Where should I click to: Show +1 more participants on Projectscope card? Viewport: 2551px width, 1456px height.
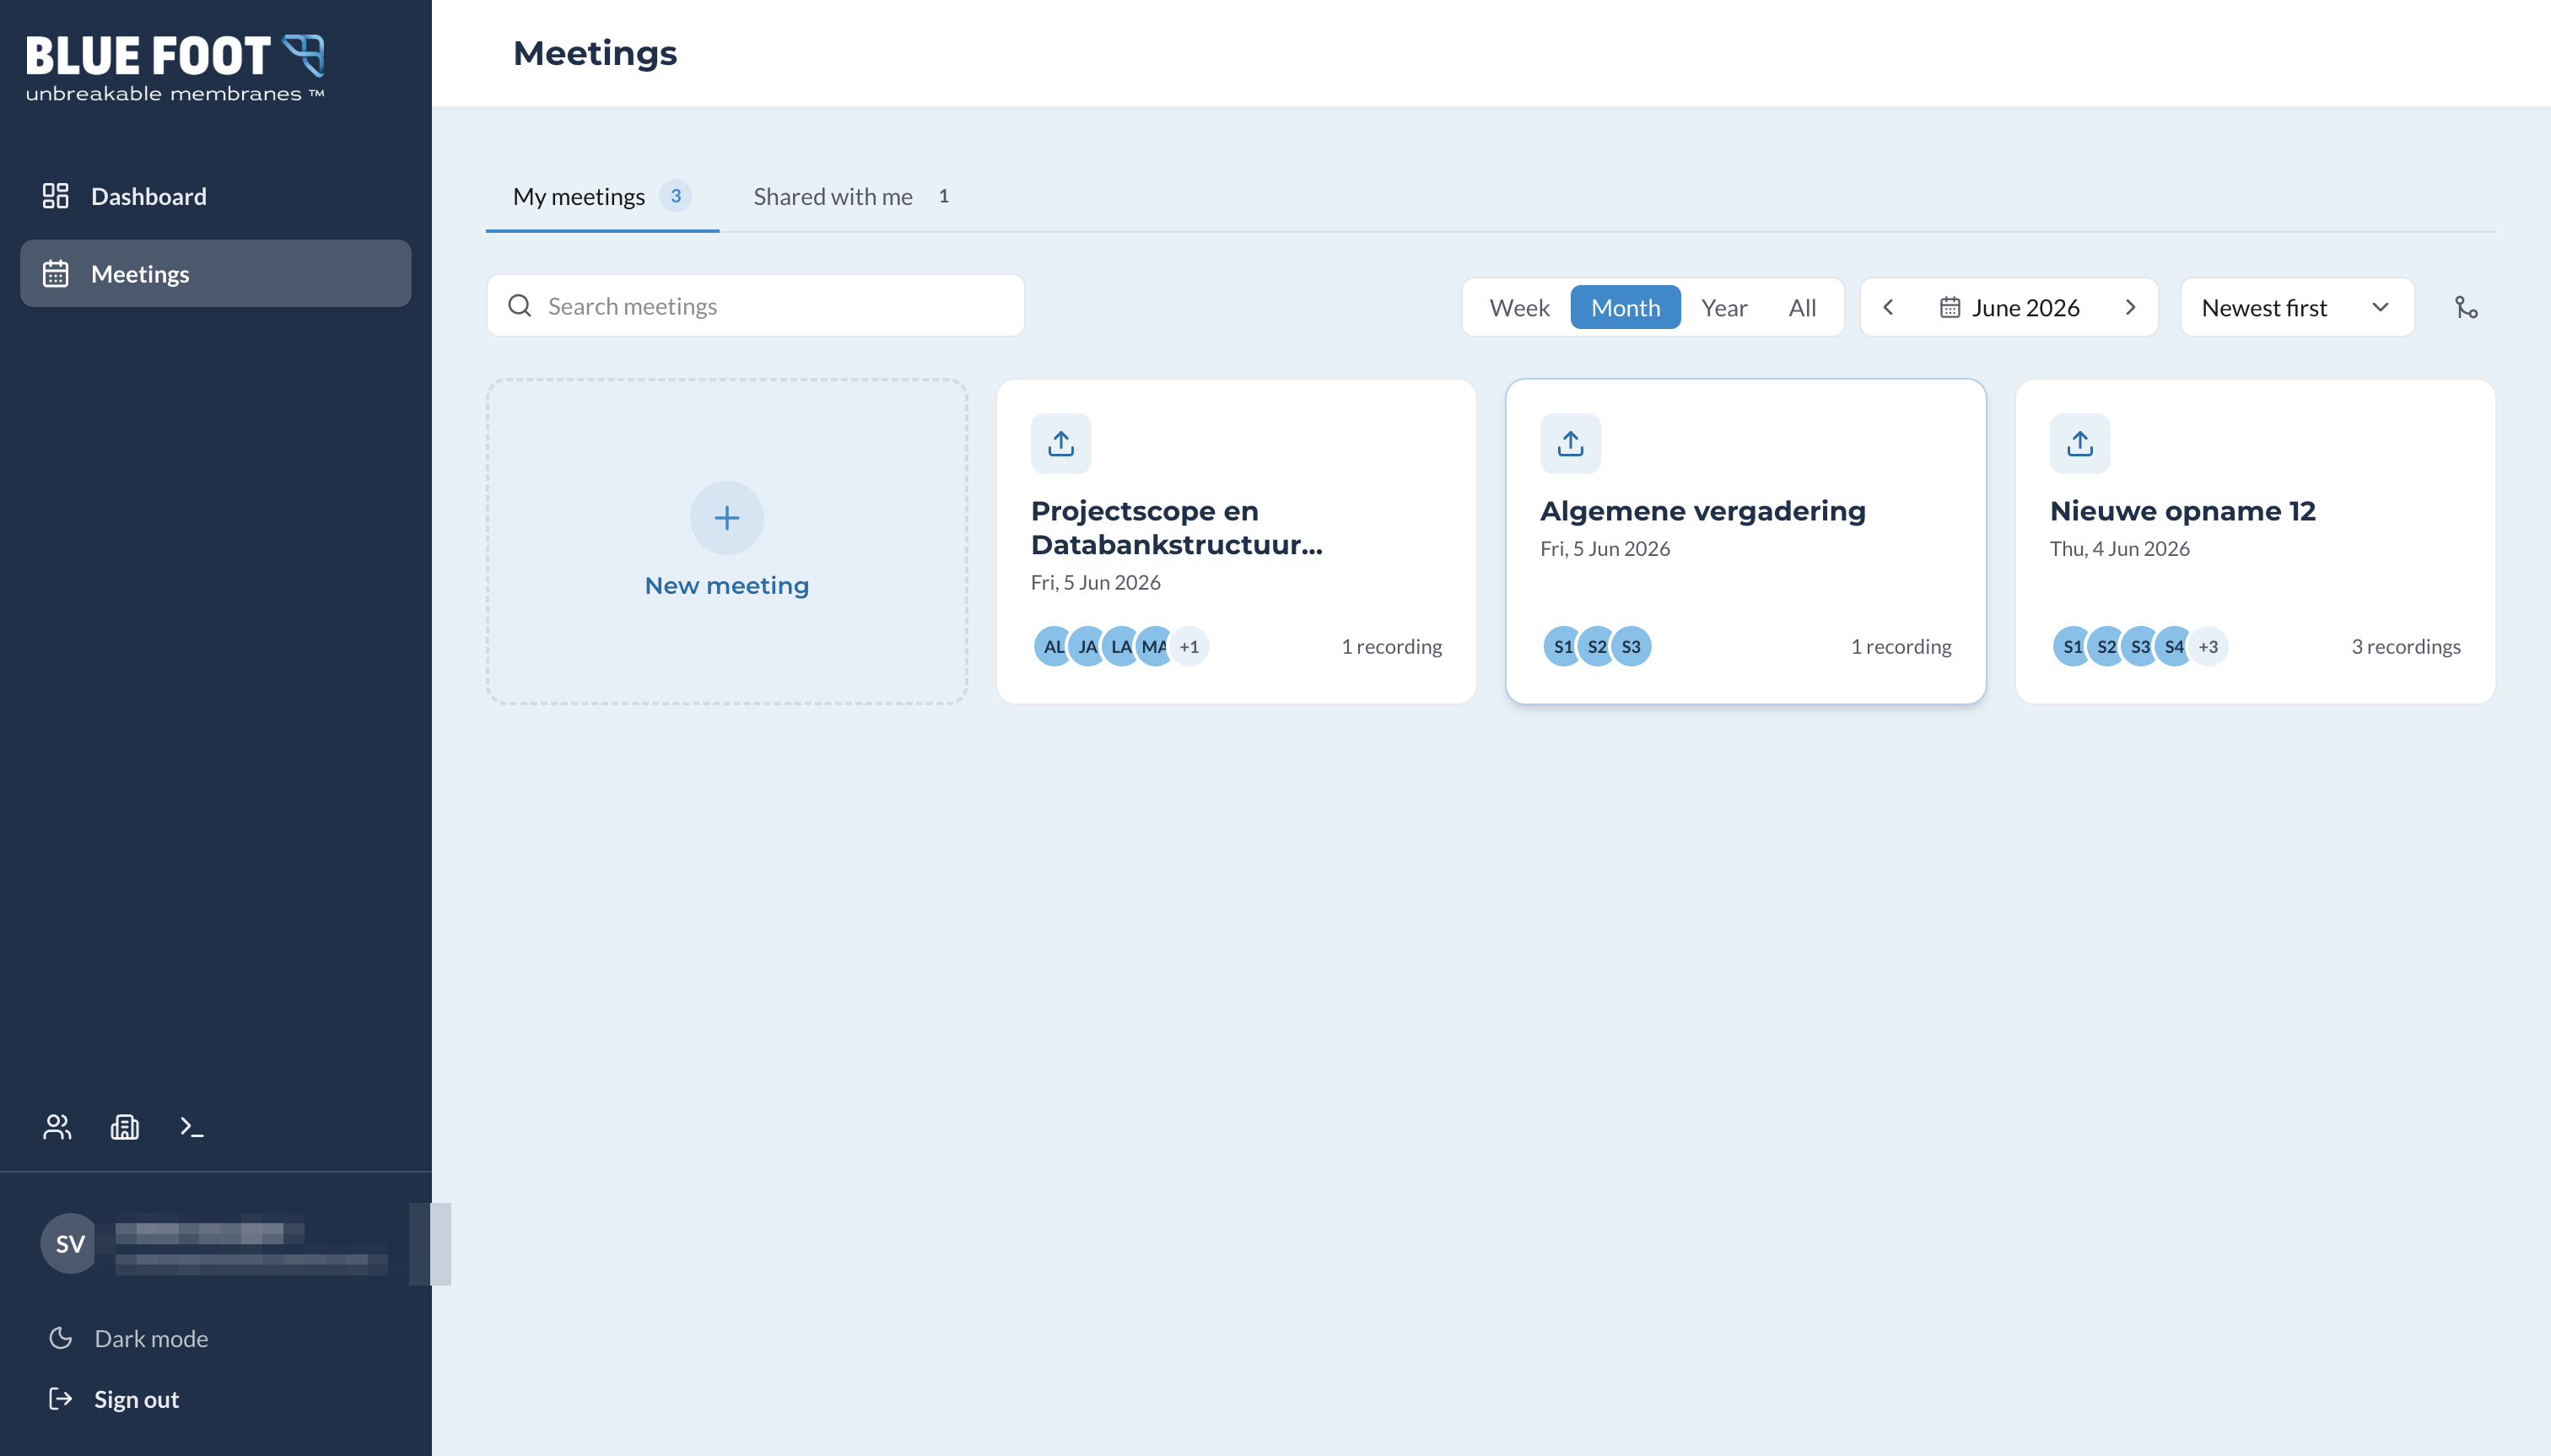point(1189,646)
